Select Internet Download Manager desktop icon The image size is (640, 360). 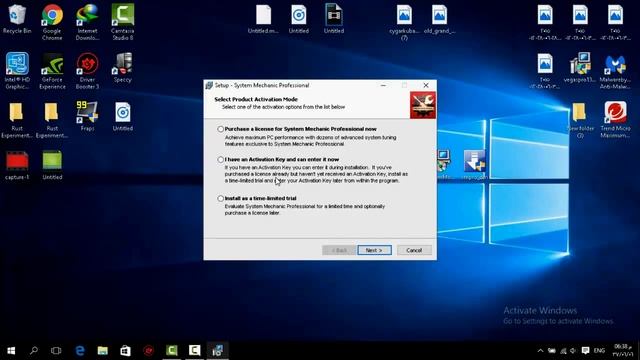click(x=87, y=22)
